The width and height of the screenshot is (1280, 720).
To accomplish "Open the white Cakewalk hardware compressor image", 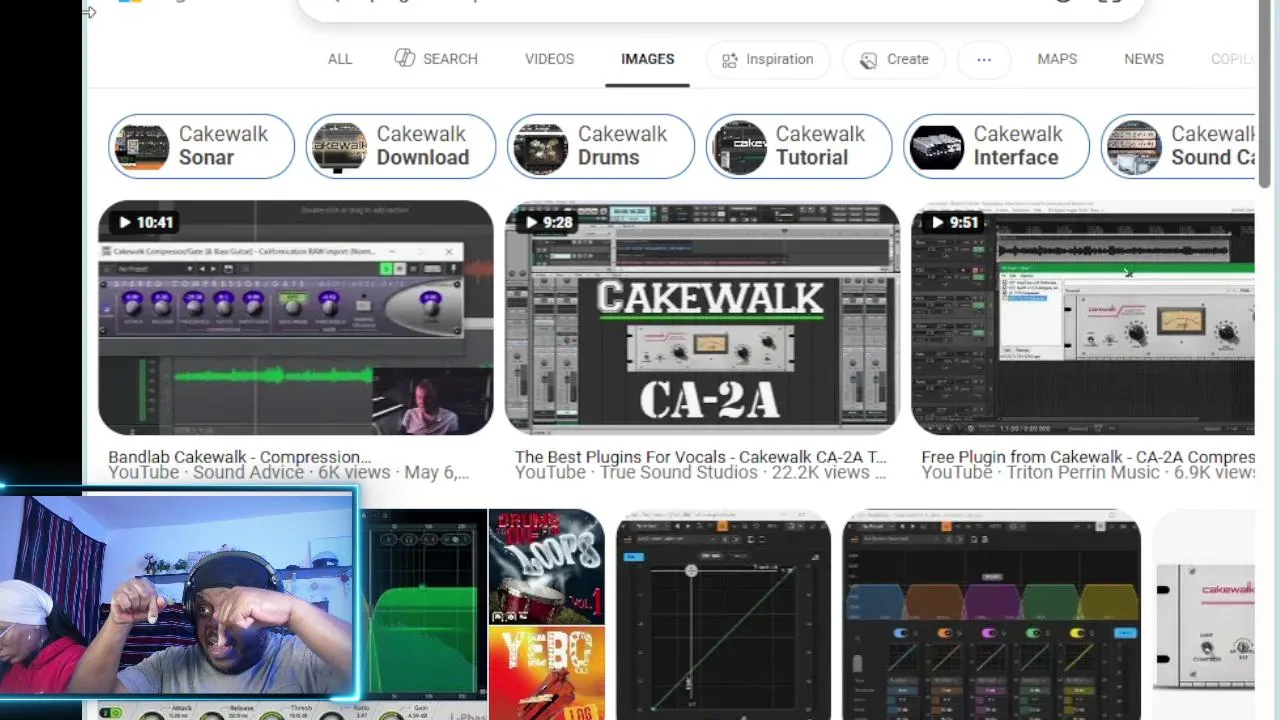I will click(x=1204, y=615).
